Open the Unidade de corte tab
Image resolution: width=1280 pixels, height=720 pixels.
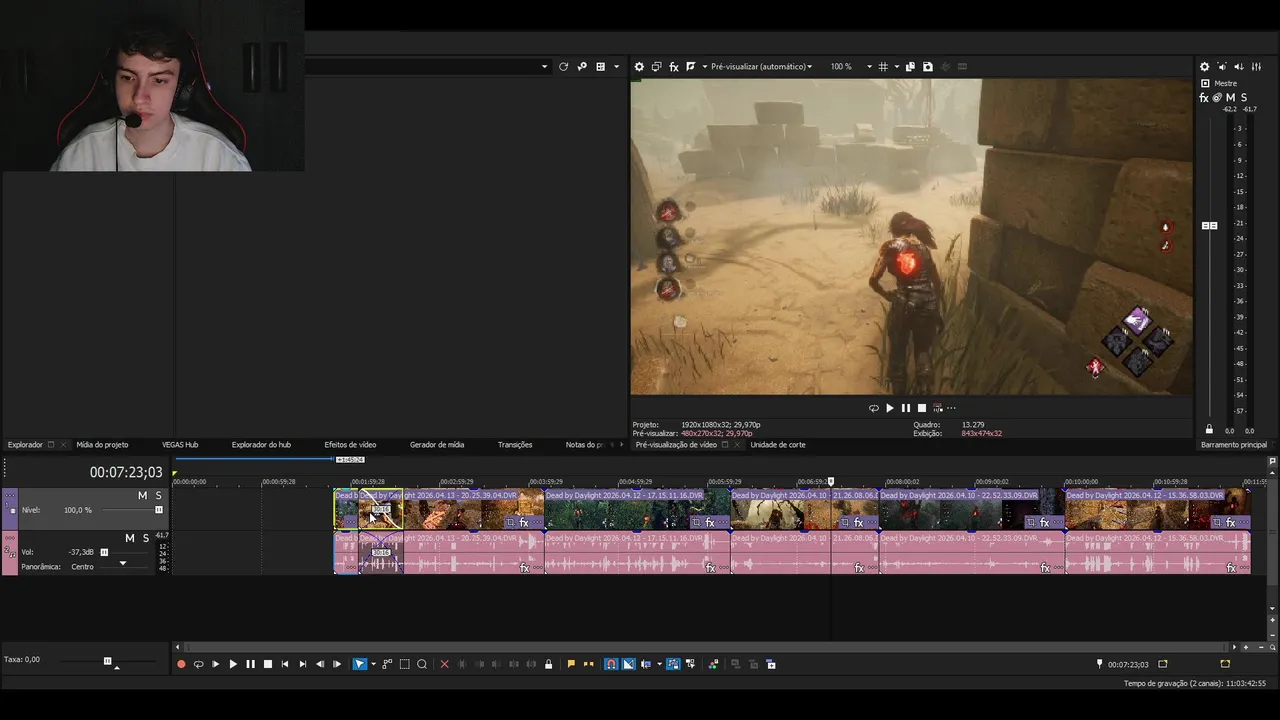[x=778, y=445]
